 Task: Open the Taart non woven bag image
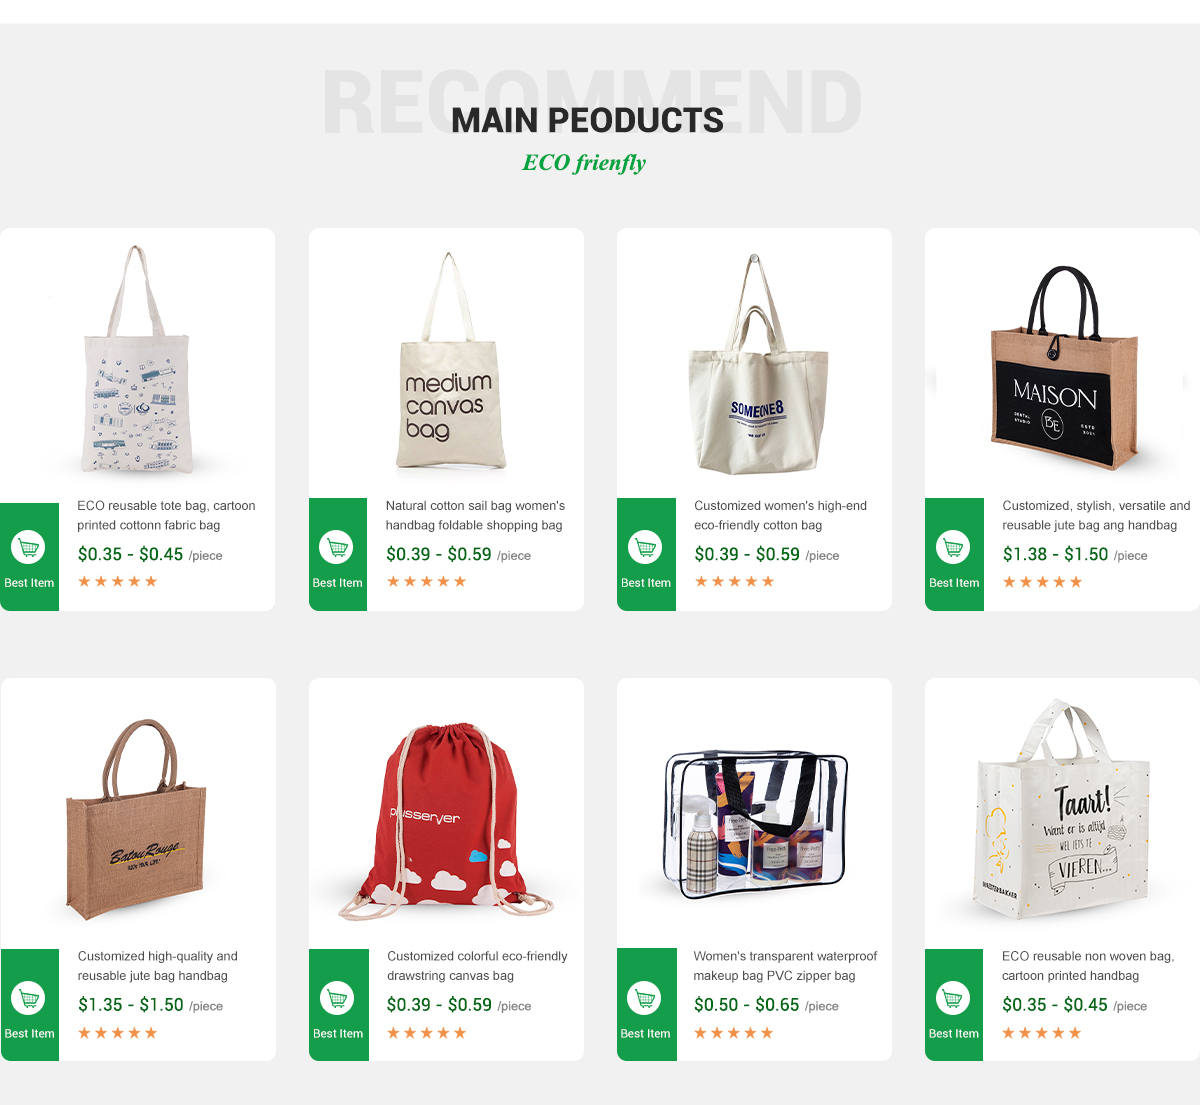click(x=1062, y=808)
